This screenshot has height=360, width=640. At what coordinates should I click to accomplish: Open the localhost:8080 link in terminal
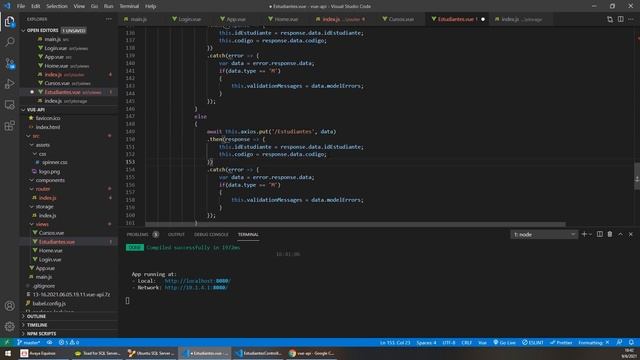point(198,281)
